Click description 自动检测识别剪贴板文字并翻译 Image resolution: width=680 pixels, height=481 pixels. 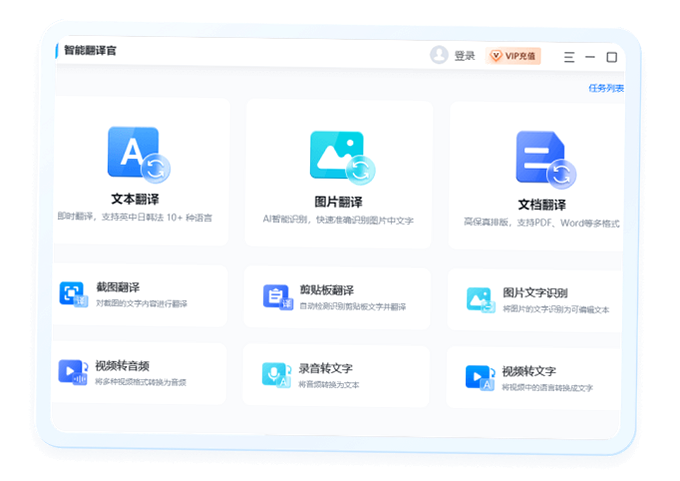pyautogui.click(x=353, y=306)
